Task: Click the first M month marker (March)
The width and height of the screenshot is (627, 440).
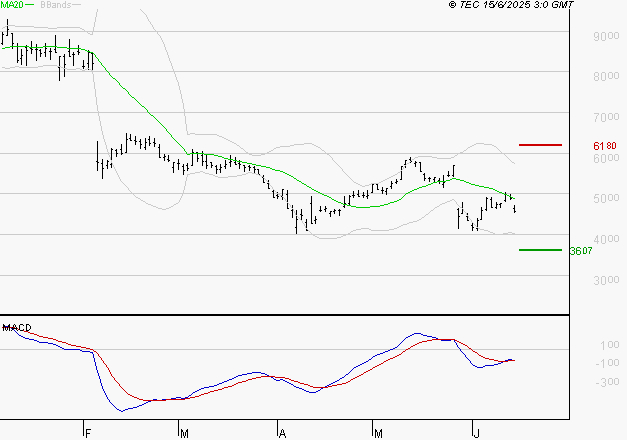Action: (x=184, y=434)
